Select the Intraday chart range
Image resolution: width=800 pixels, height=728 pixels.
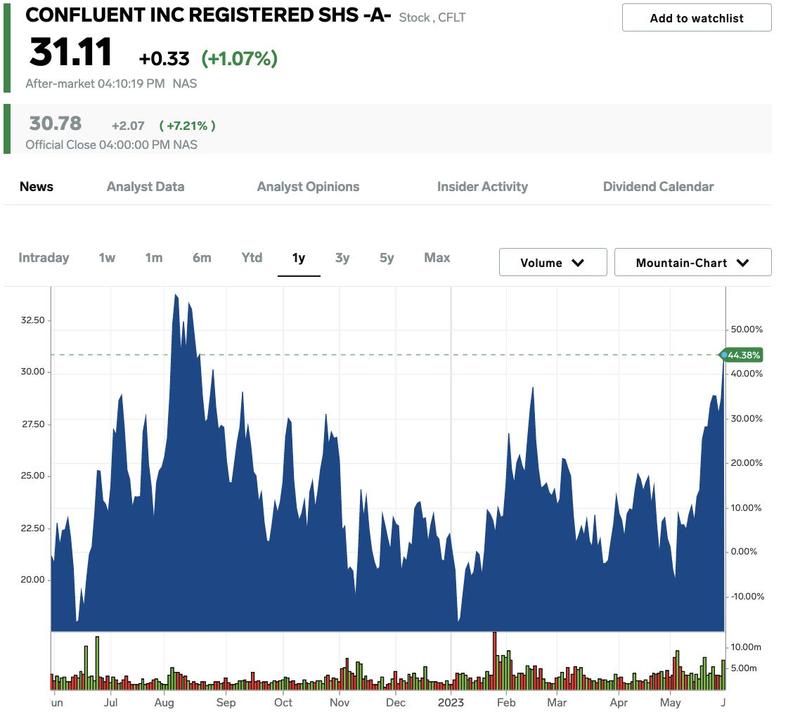coord(44,258)
